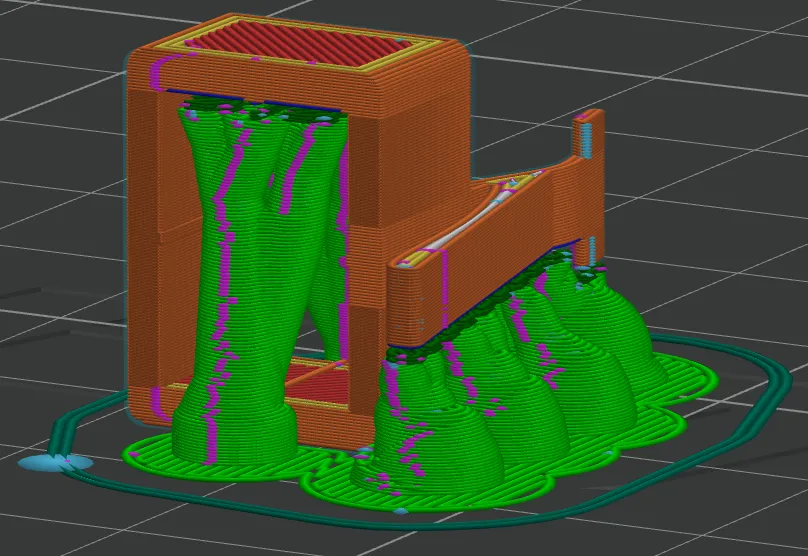The width and height of the screenshot is (808, 556).
Task: Click the dark blue support interface under the arm
Action: point(484,294)
